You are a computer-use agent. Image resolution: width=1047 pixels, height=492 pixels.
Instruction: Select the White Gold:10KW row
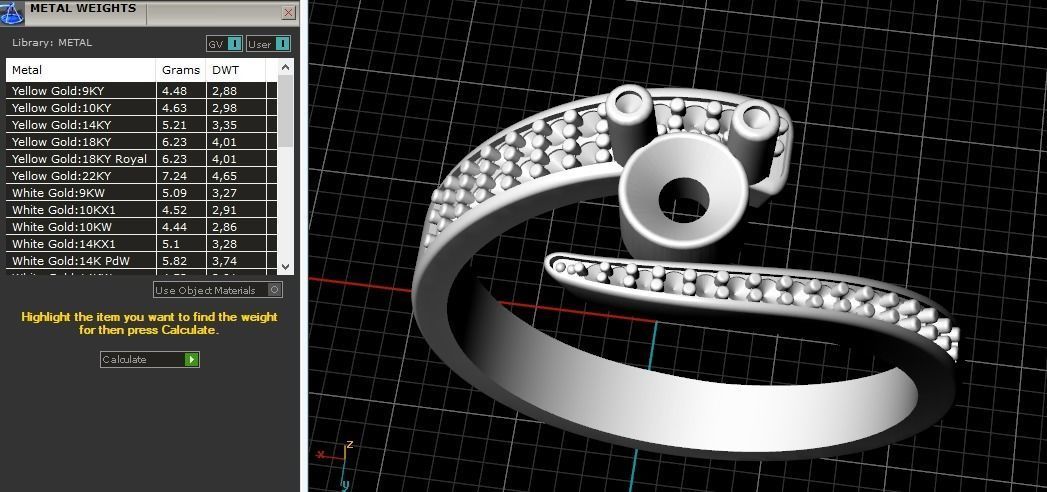[x=142, y=227]
